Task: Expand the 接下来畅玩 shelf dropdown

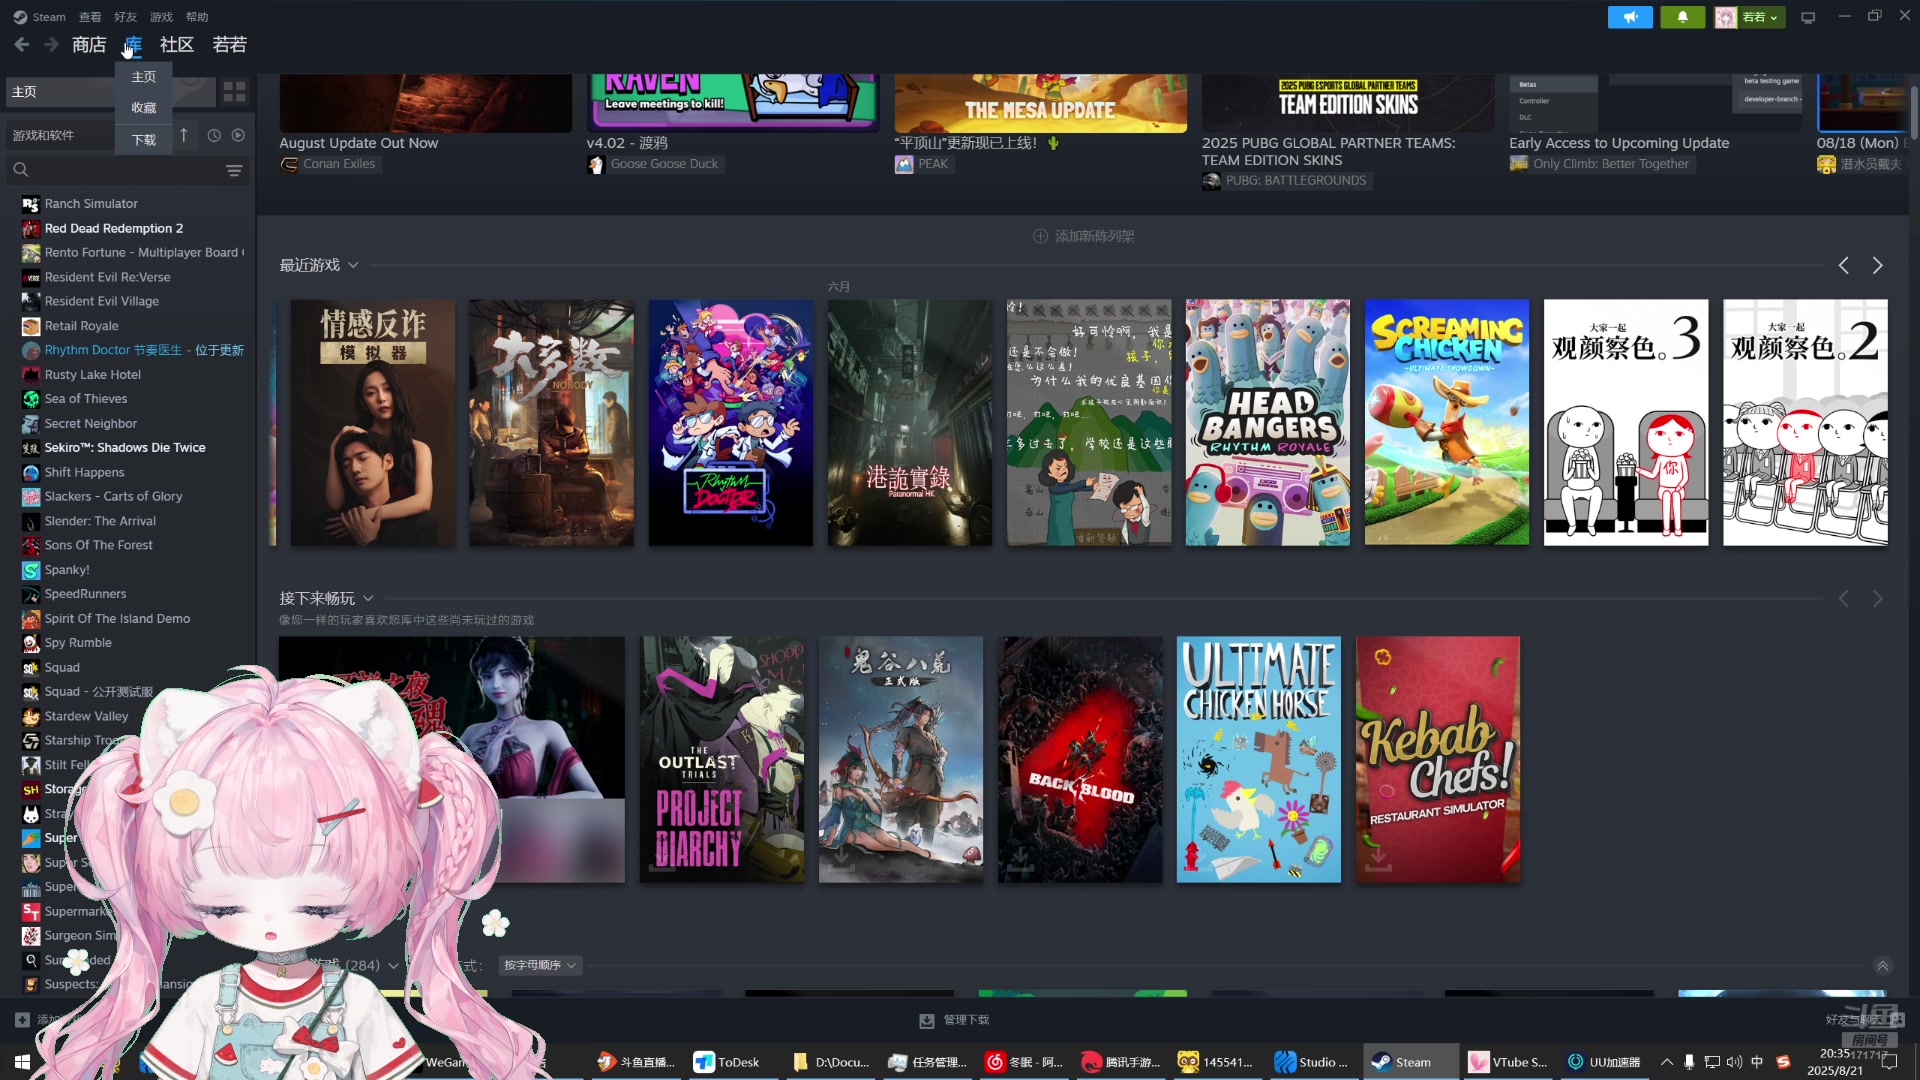Action: pyautogui.click(x=368, y=598)
